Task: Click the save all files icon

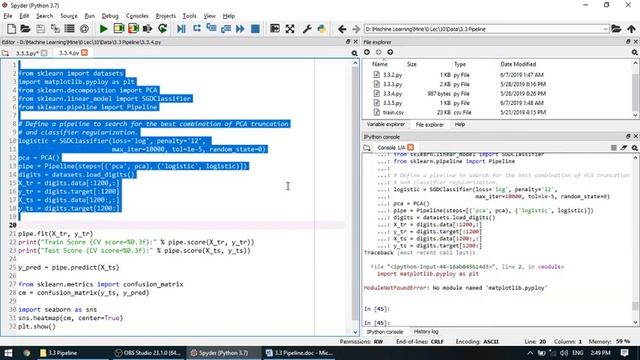Action: click(55, 29)
